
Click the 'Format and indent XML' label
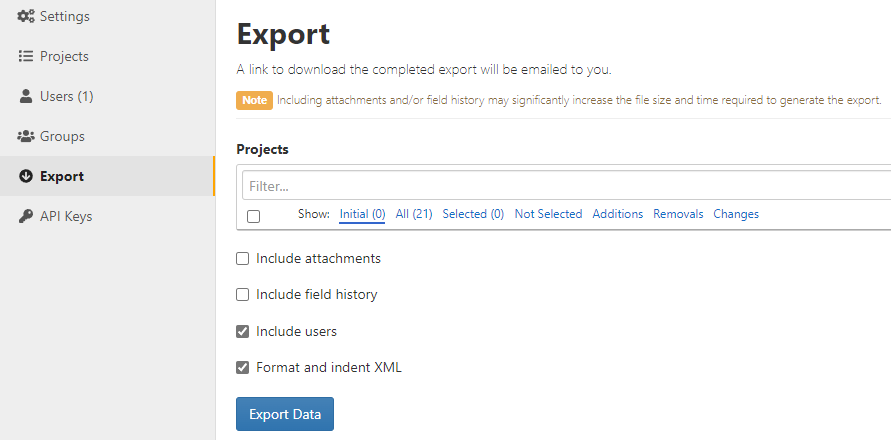(329, 368)
